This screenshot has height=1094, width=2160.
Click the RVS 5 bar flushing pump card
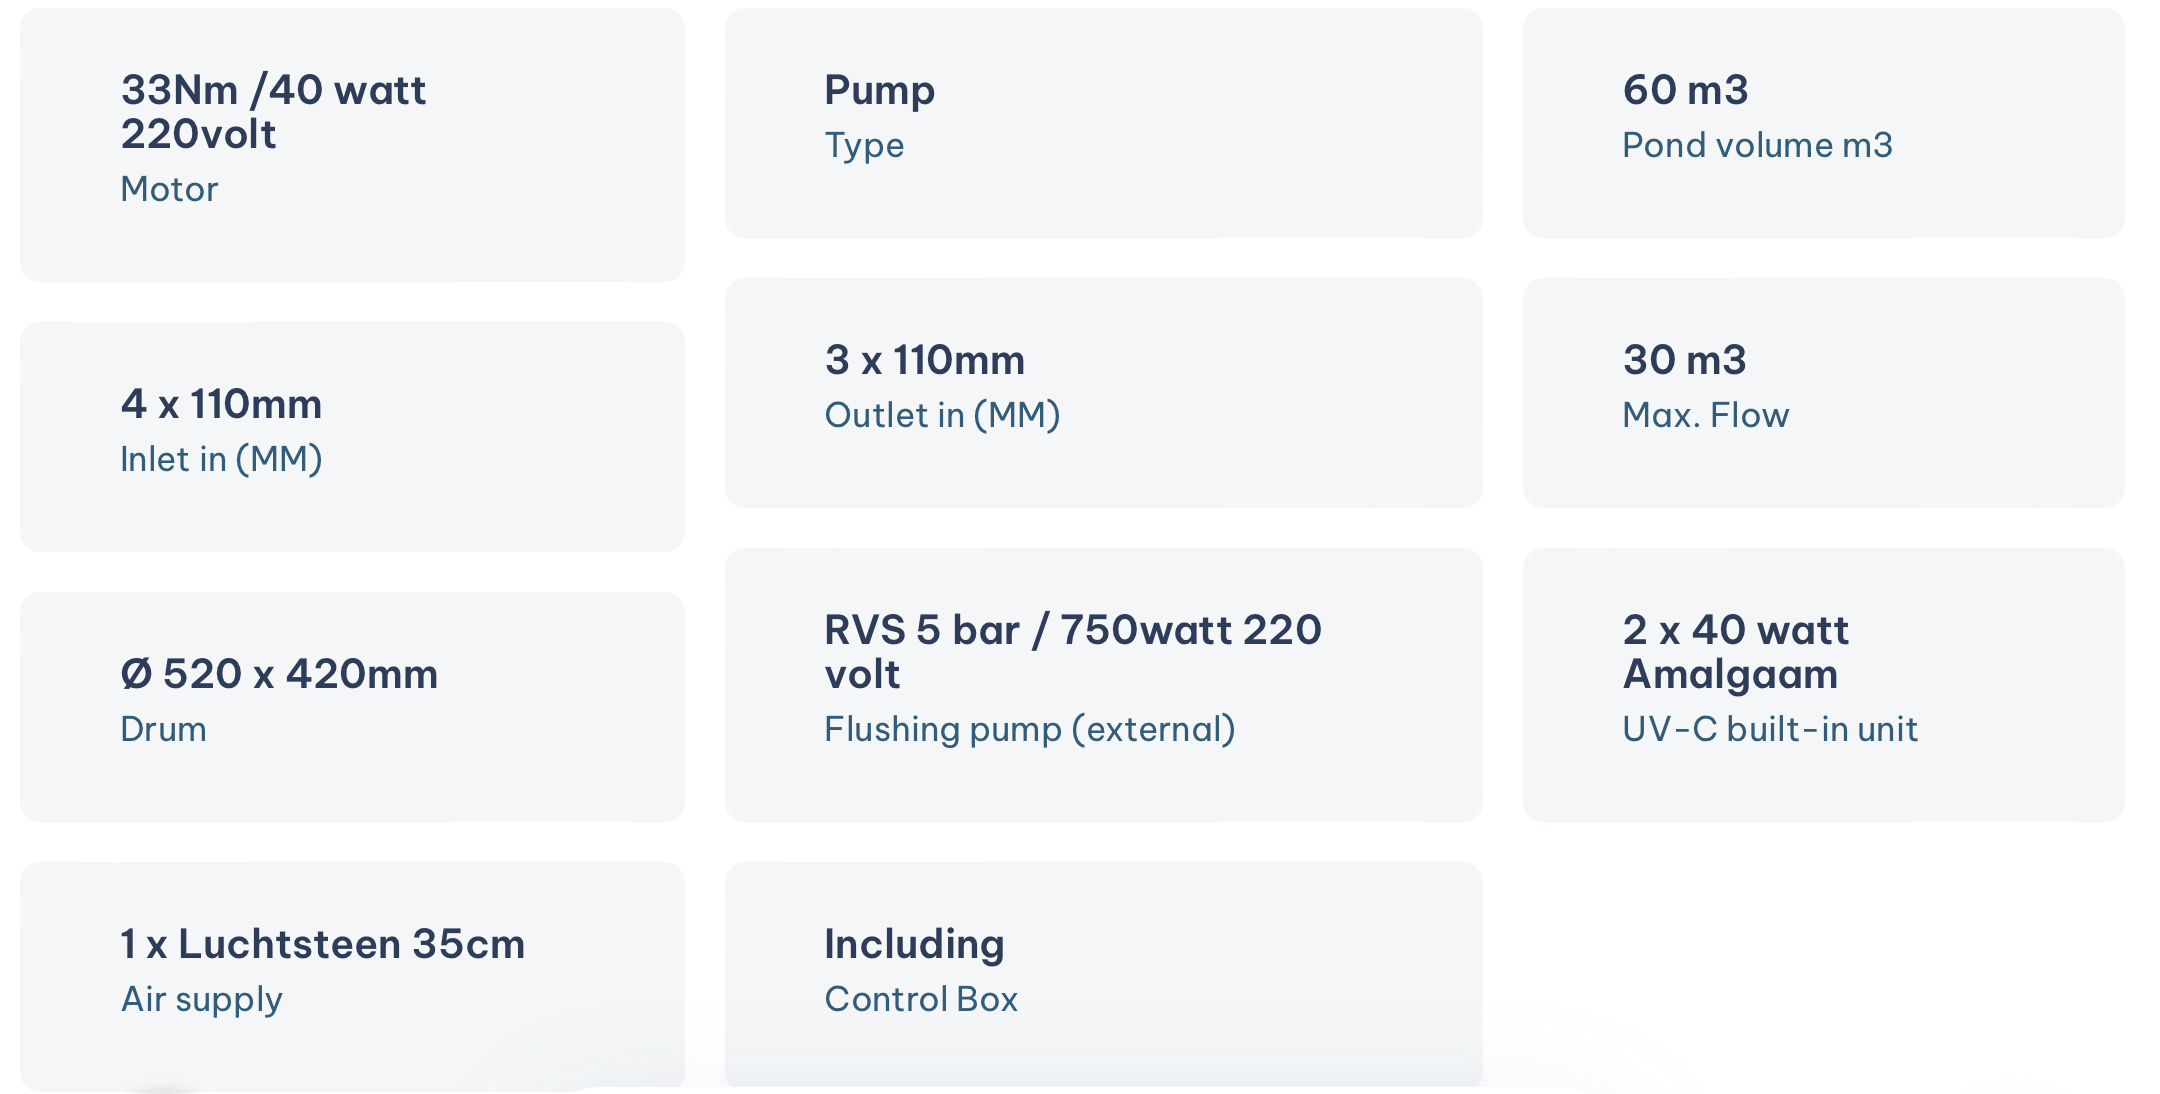tap(1103, 685)
